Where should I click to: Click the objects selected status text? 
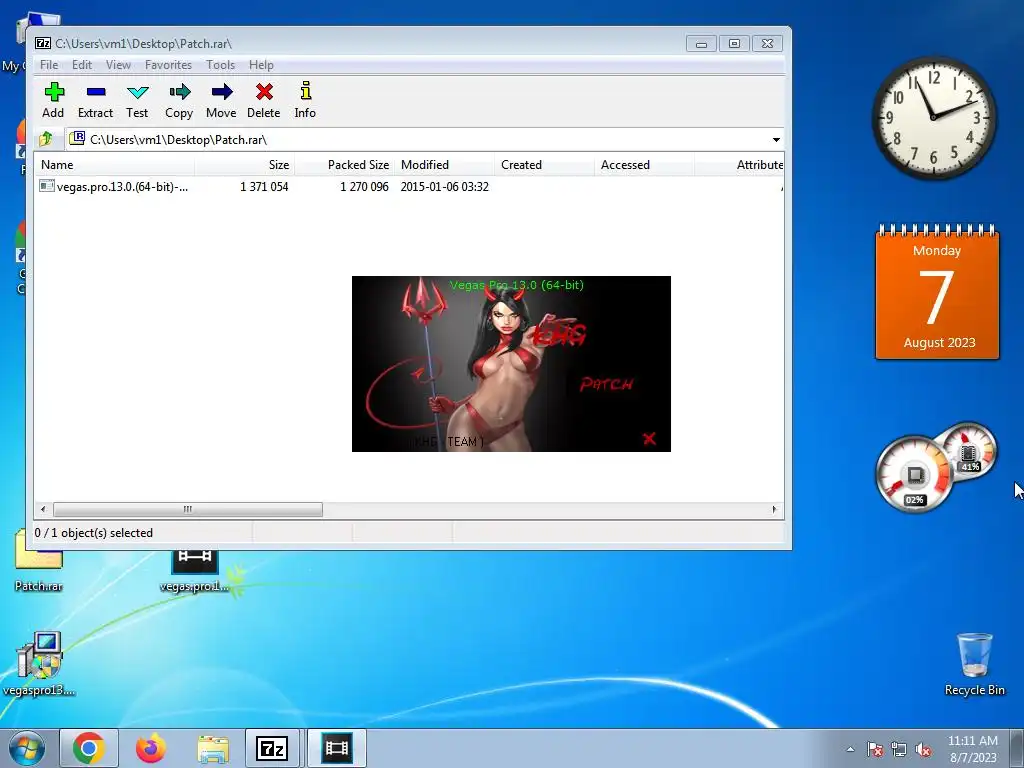tap(93, 532)
